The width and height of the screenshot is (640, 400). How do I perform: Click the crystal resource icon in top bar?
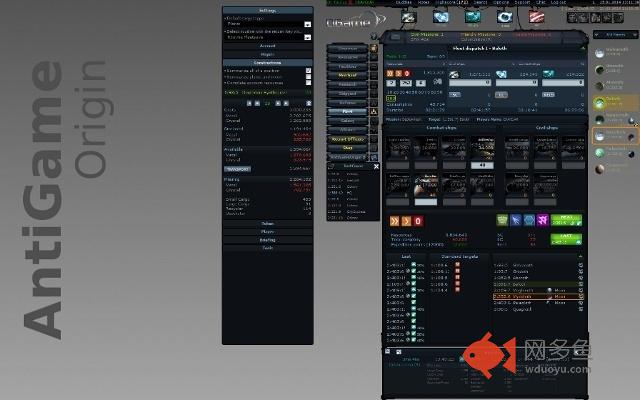[441, 17]
